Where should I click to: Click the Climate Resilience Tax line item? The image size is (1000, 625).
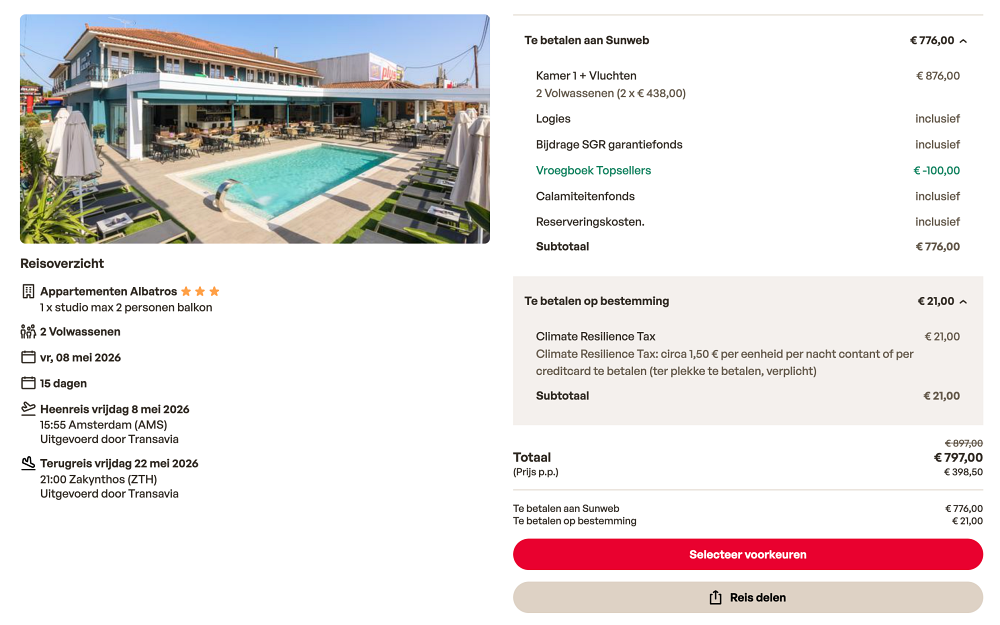(596, 337)
